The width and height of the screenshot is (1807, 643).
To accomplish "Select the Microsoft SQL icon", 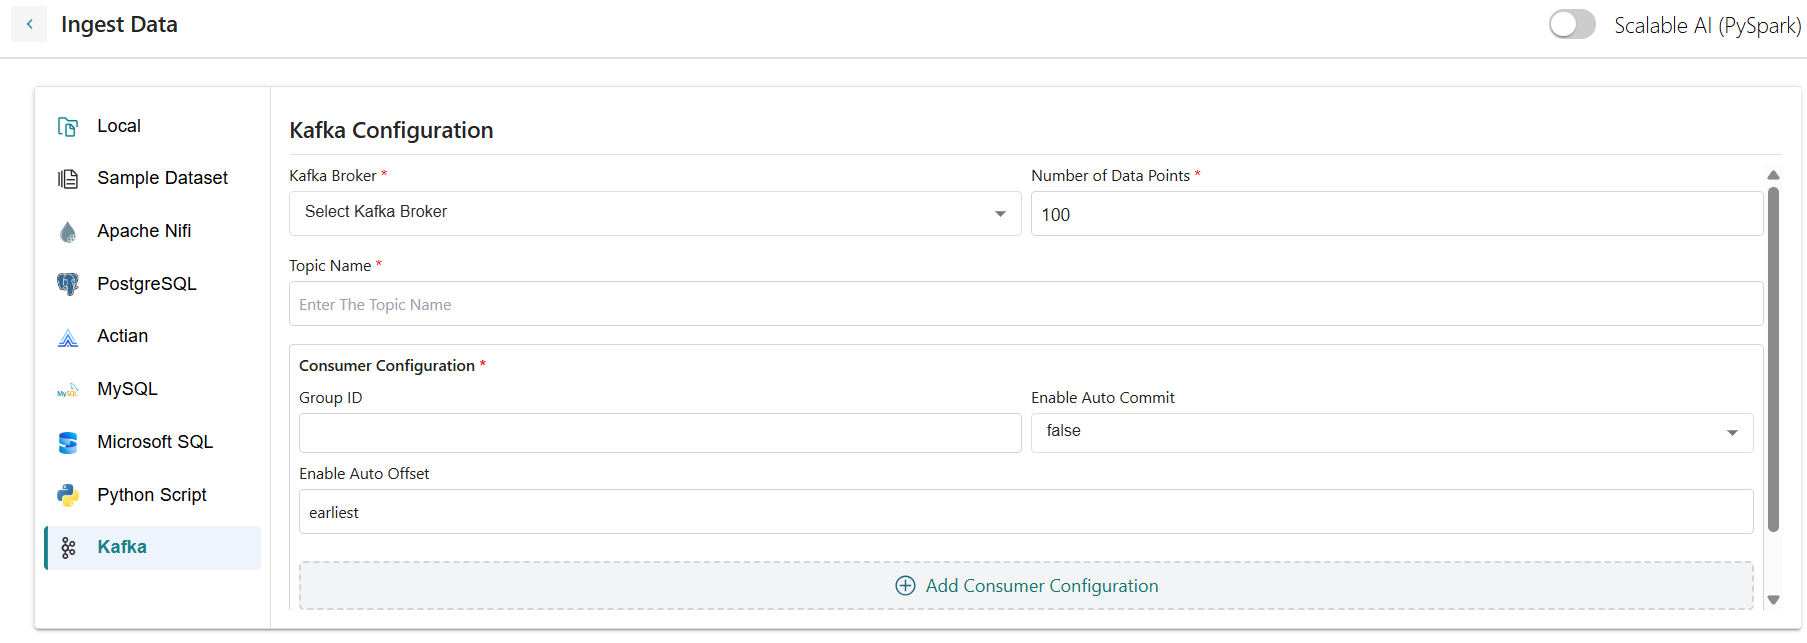I will pos(68,443).
